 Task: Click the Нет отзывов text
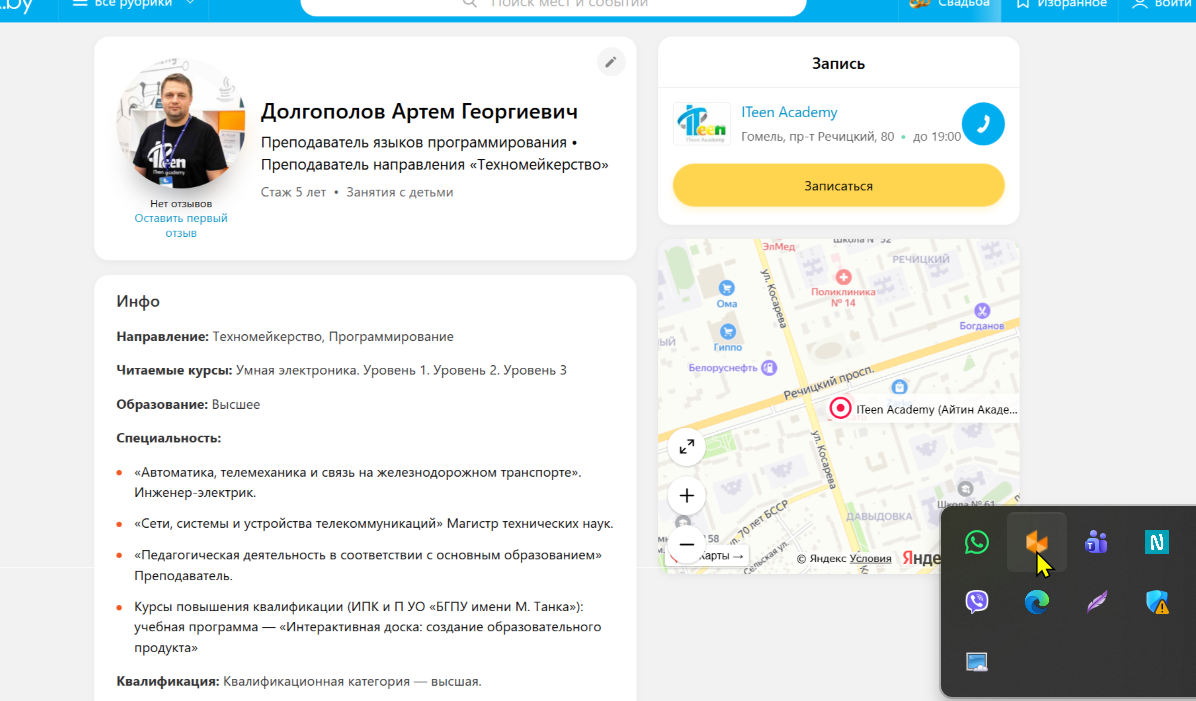(x=181, y=204)
